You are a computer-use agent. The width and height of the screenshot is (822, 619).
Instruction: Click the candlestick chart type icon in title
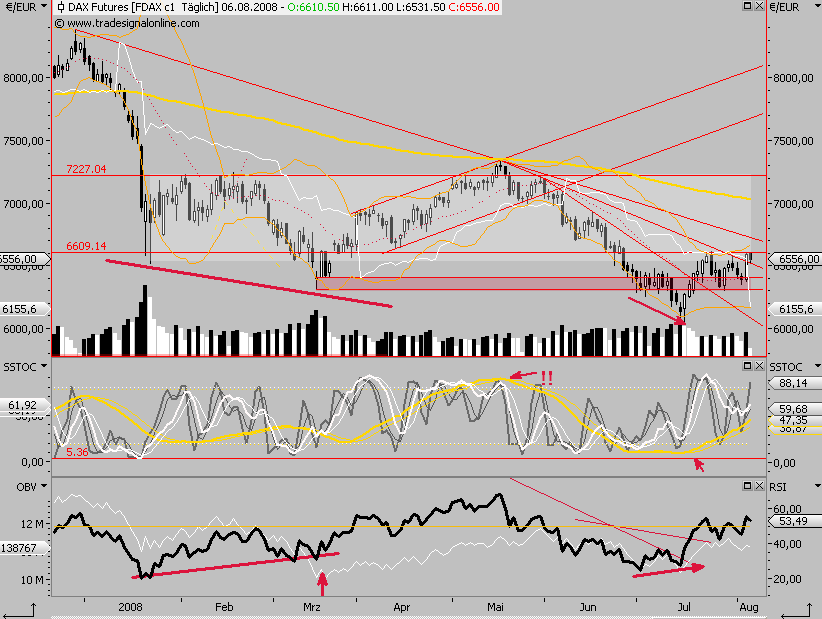pos(61,7)
